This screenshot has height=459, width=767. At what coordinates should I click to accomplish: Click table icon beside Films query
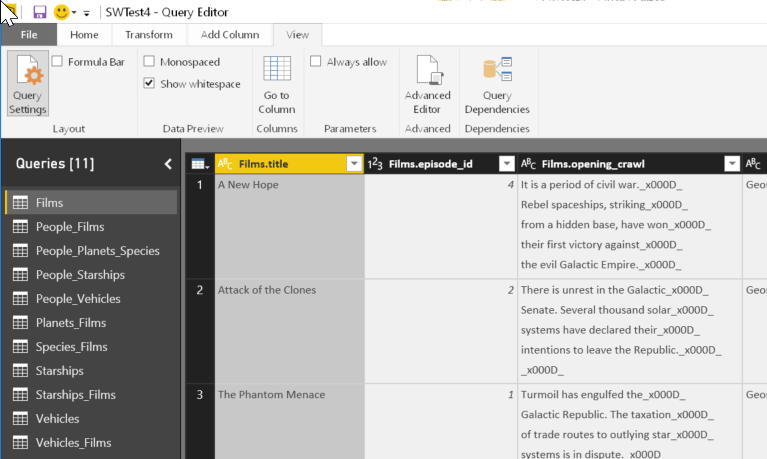(20, 203)
